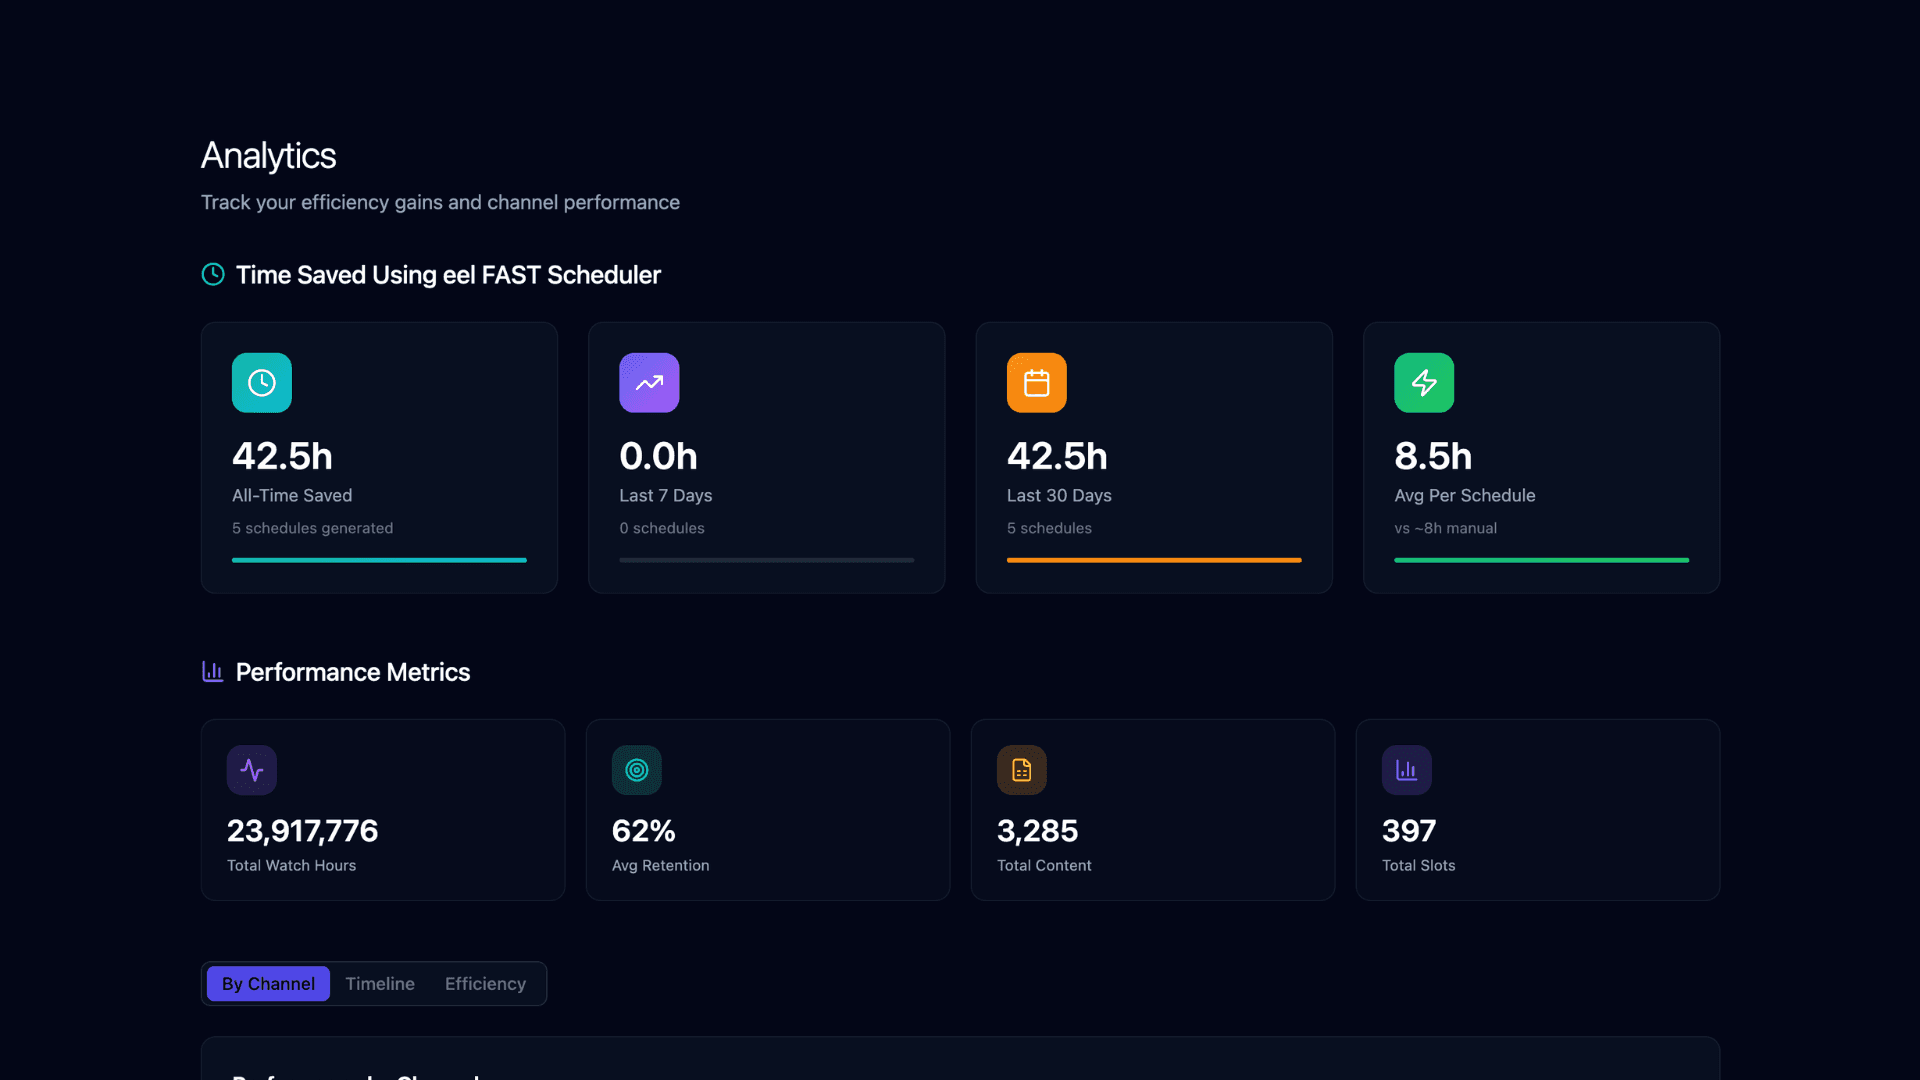Click the orange calendar icon
Image resolution: width=1920 pixels, height=1080 pixels.
pyautogui.click(x=1036, y=383)
